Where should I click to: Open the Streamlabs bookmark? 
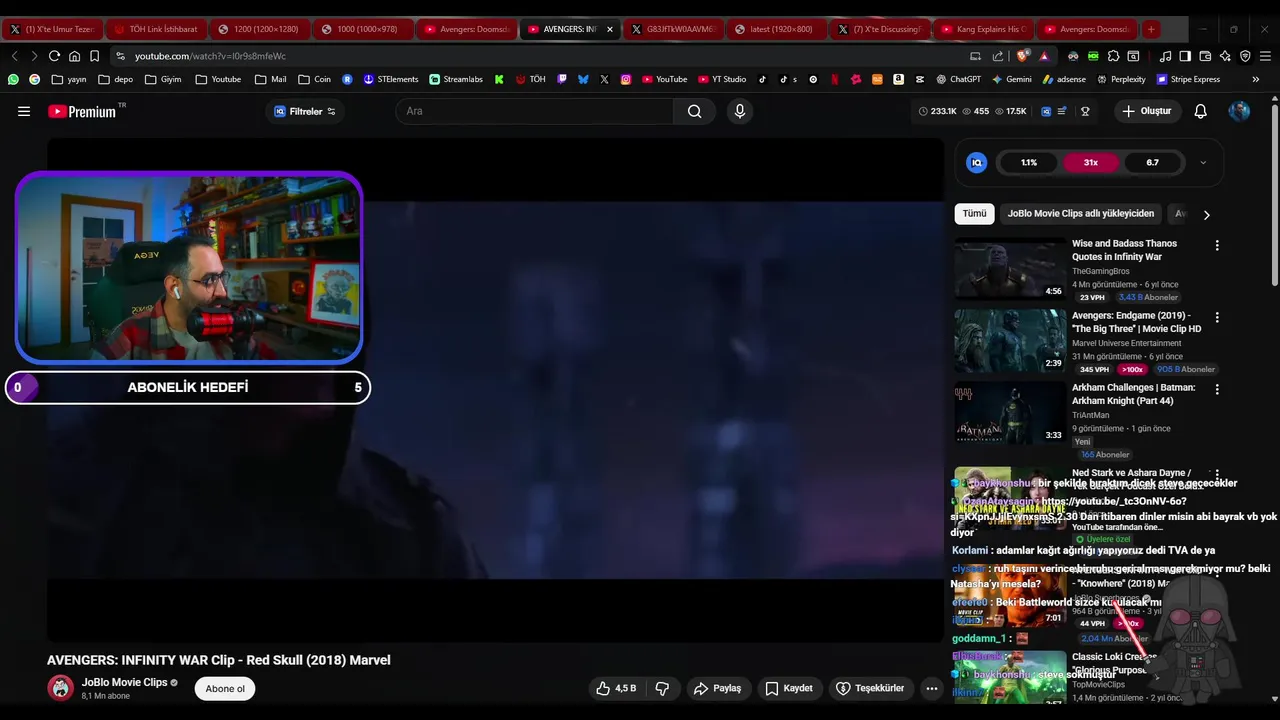point(456,79)
